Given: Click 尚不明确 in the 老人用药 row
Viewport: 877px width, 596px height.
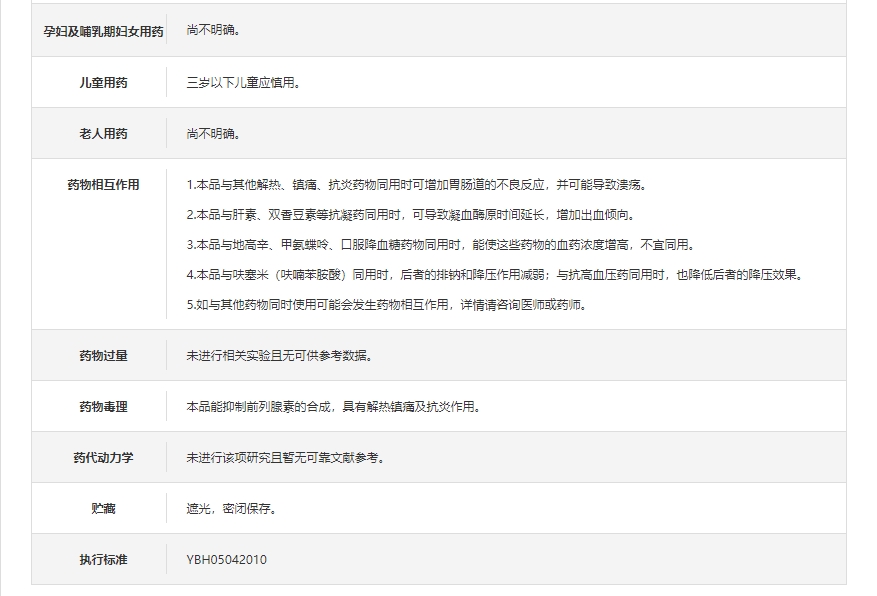Looking at the screenshot, I should click(213, 133).
